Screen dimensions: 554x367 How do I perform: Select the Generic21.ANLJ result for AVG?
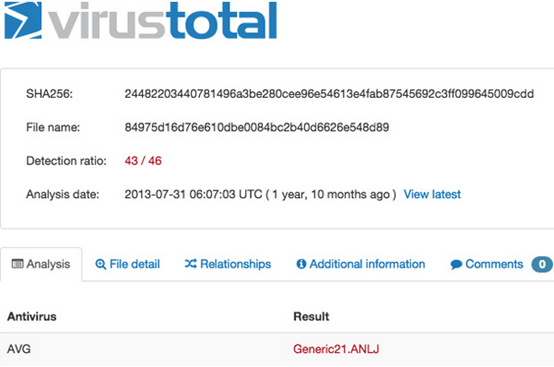[336, 349]
